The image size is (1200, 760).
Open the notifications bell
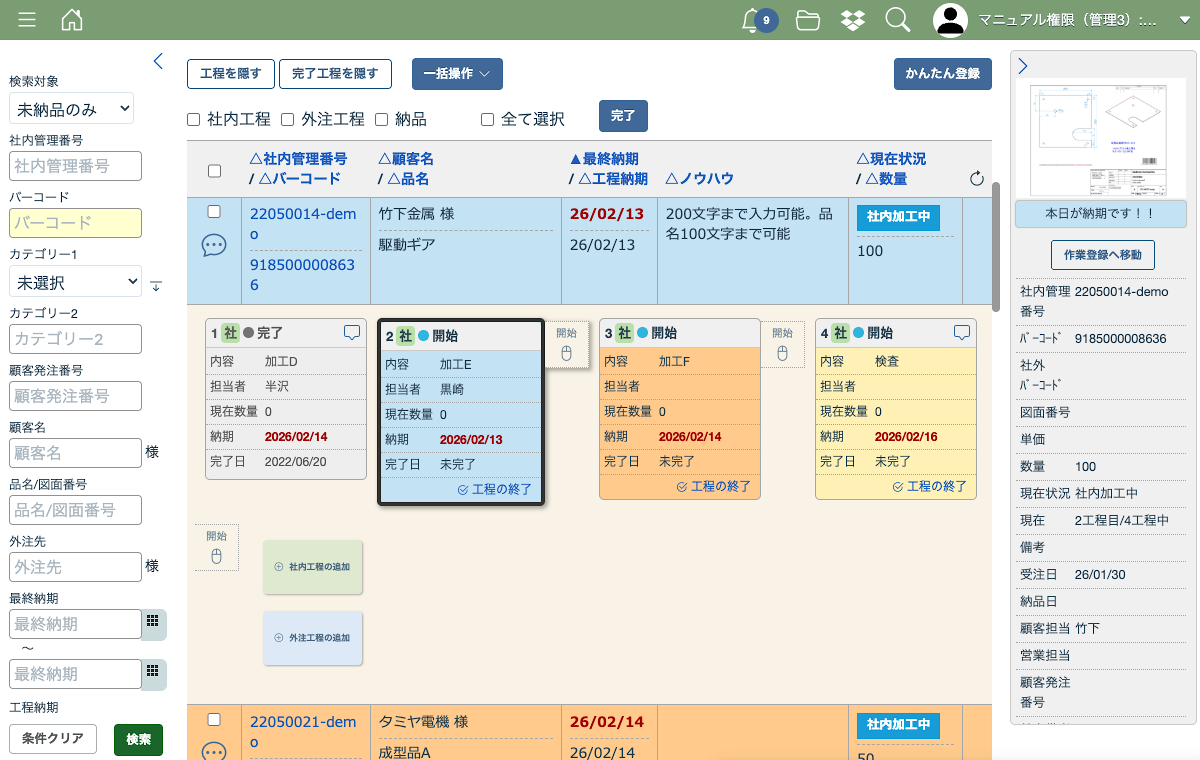752,20
